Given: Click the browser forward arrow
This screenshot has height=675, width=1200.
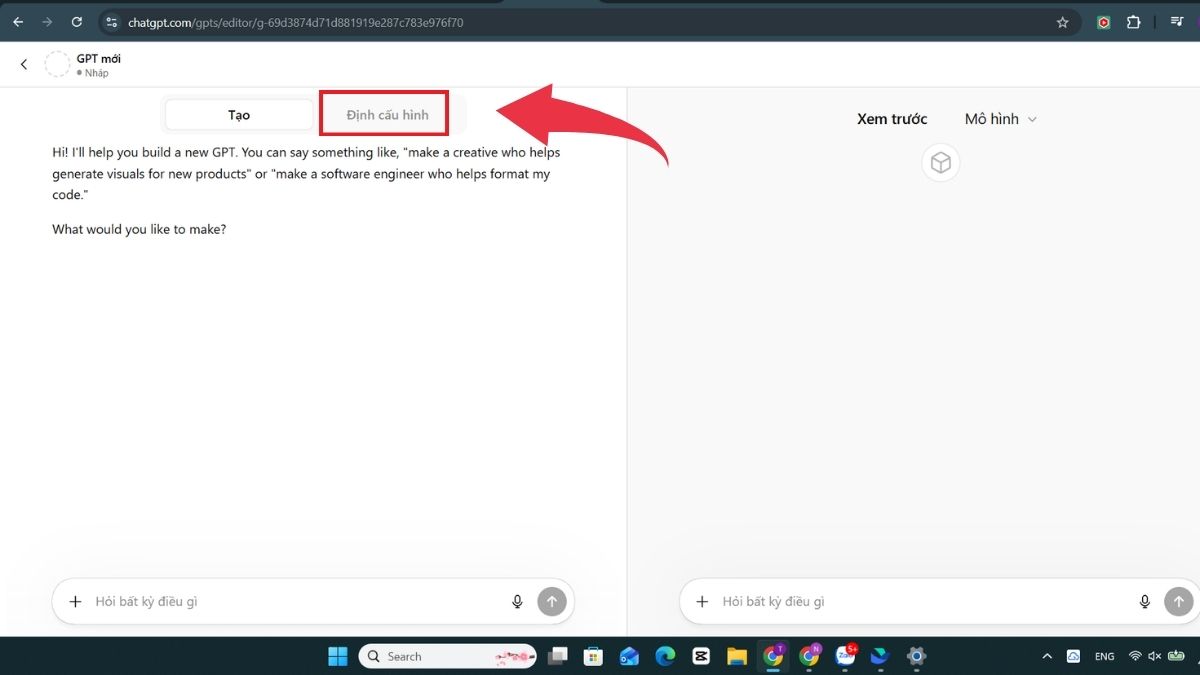Looking at the screenshot, I should pyautogui.click(x=47, y=22).
